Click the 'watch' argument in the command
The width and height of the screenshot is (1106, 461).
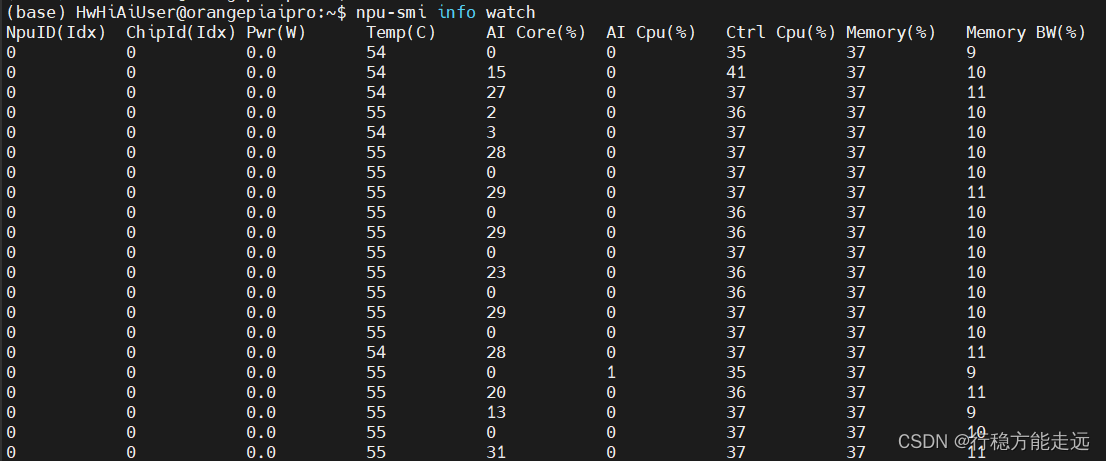pos(511,12)
